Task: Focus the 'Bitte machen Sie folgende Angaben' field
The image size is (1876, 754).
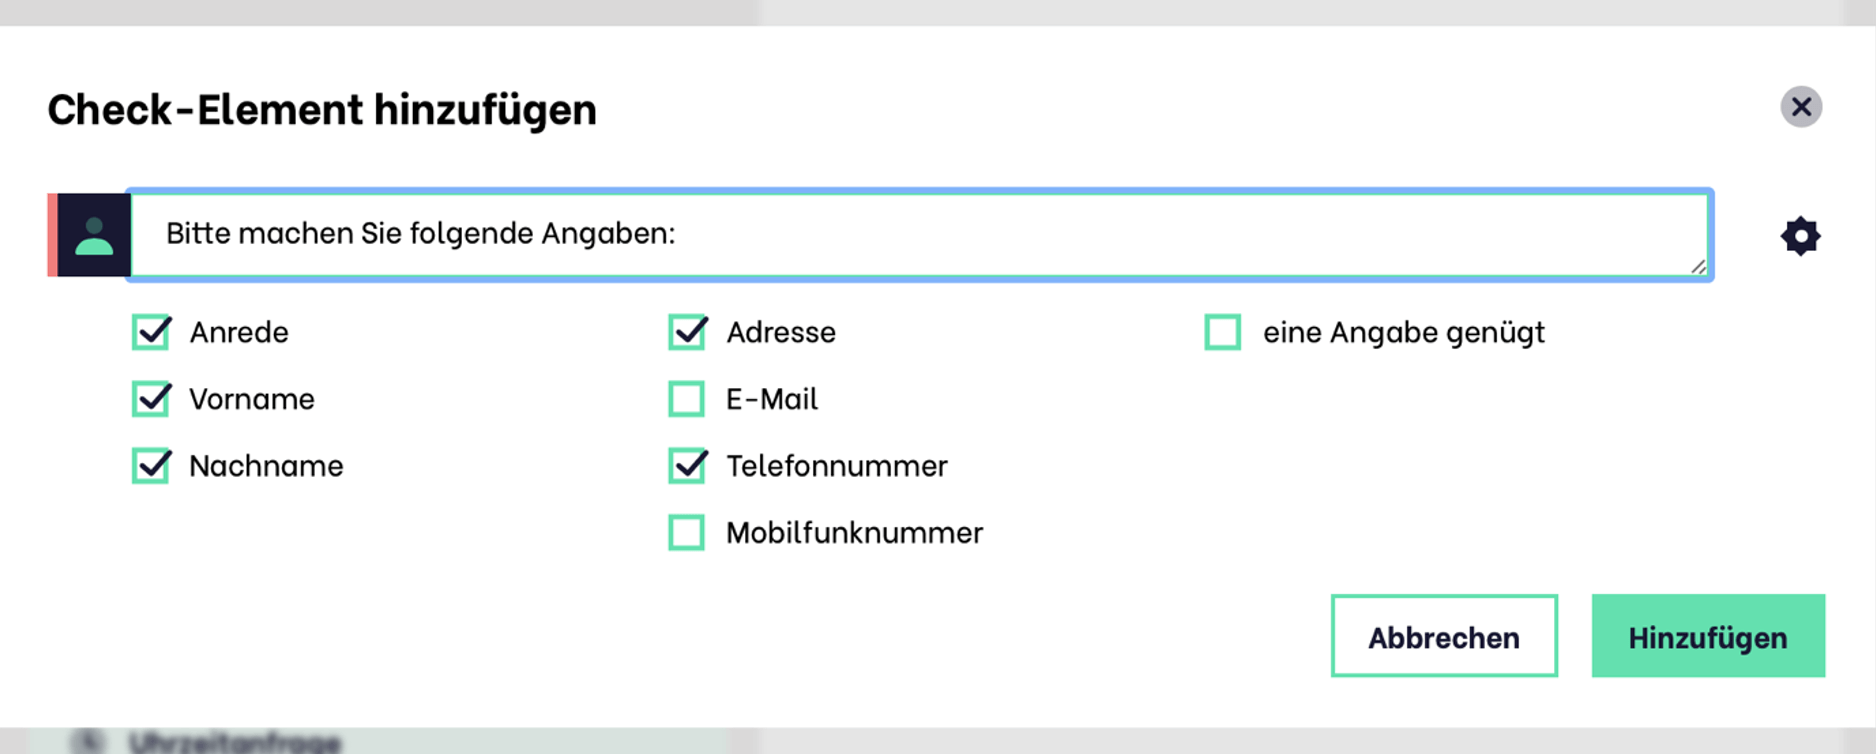Action: coord(920,235)
